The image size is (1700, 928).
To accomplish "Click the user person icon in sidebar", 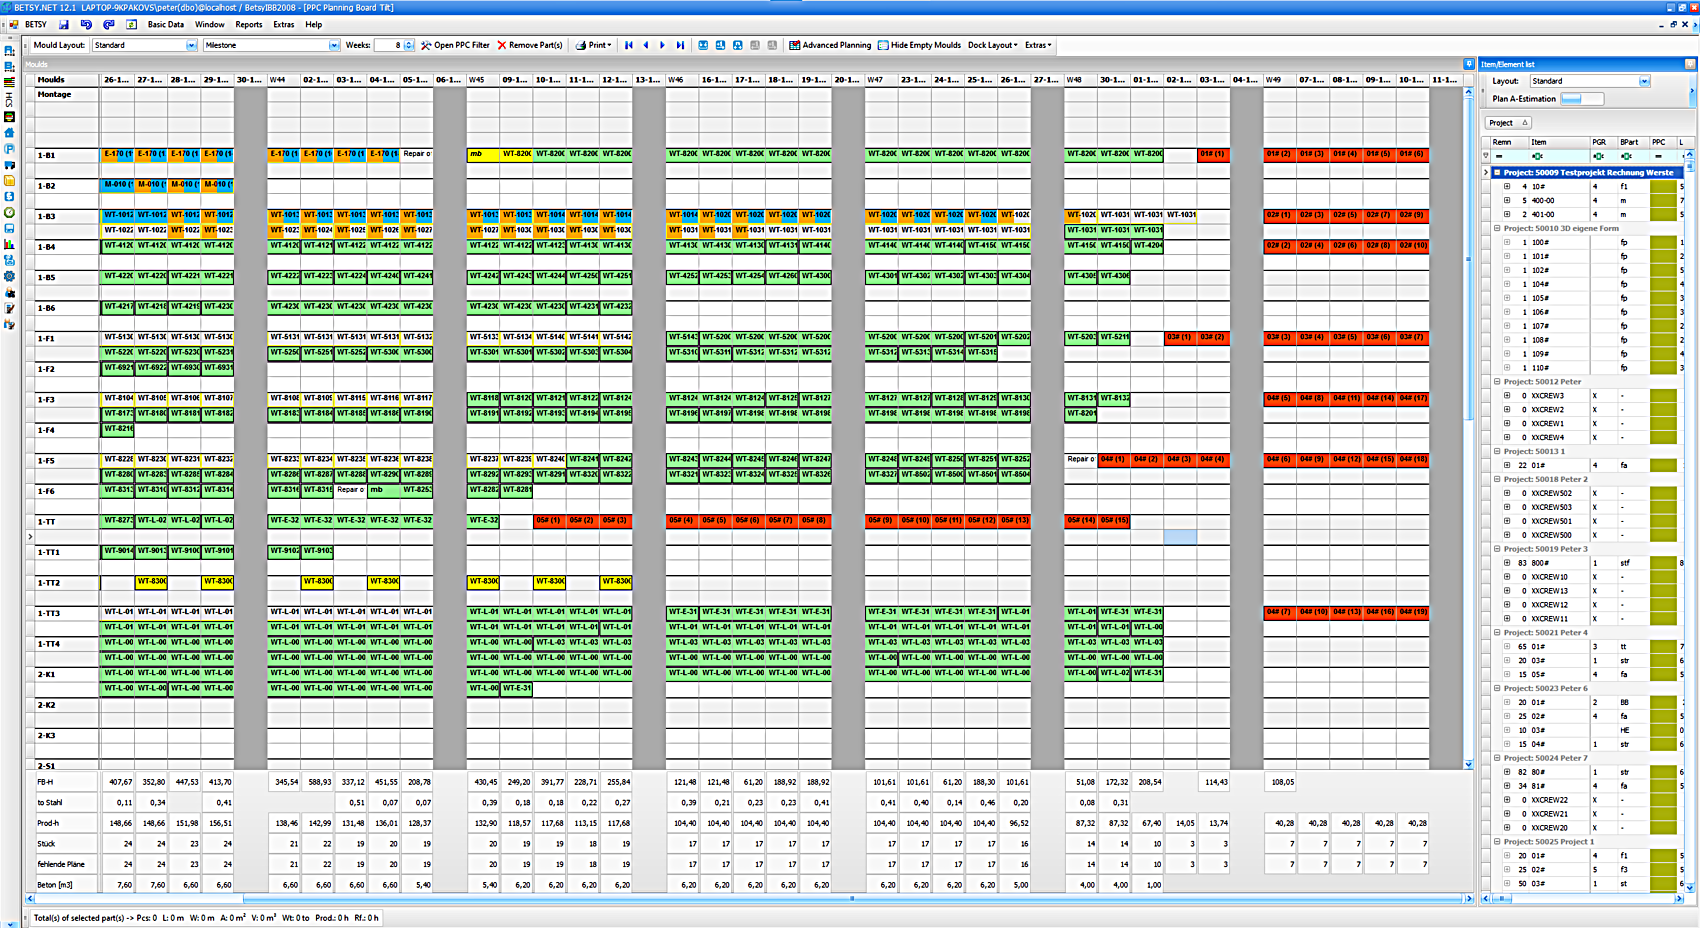I will [x=9, y=292].
